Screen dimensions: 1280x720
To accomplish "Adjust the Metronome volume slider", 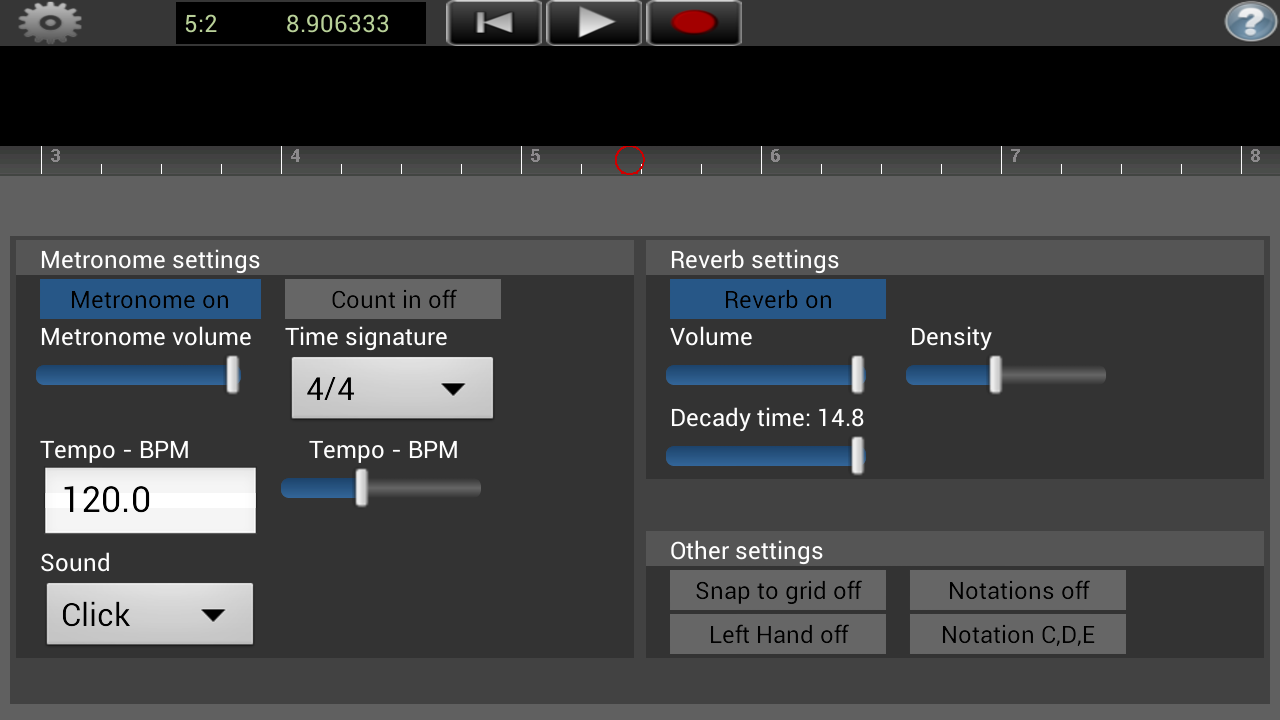I will (x=139, y=375).
